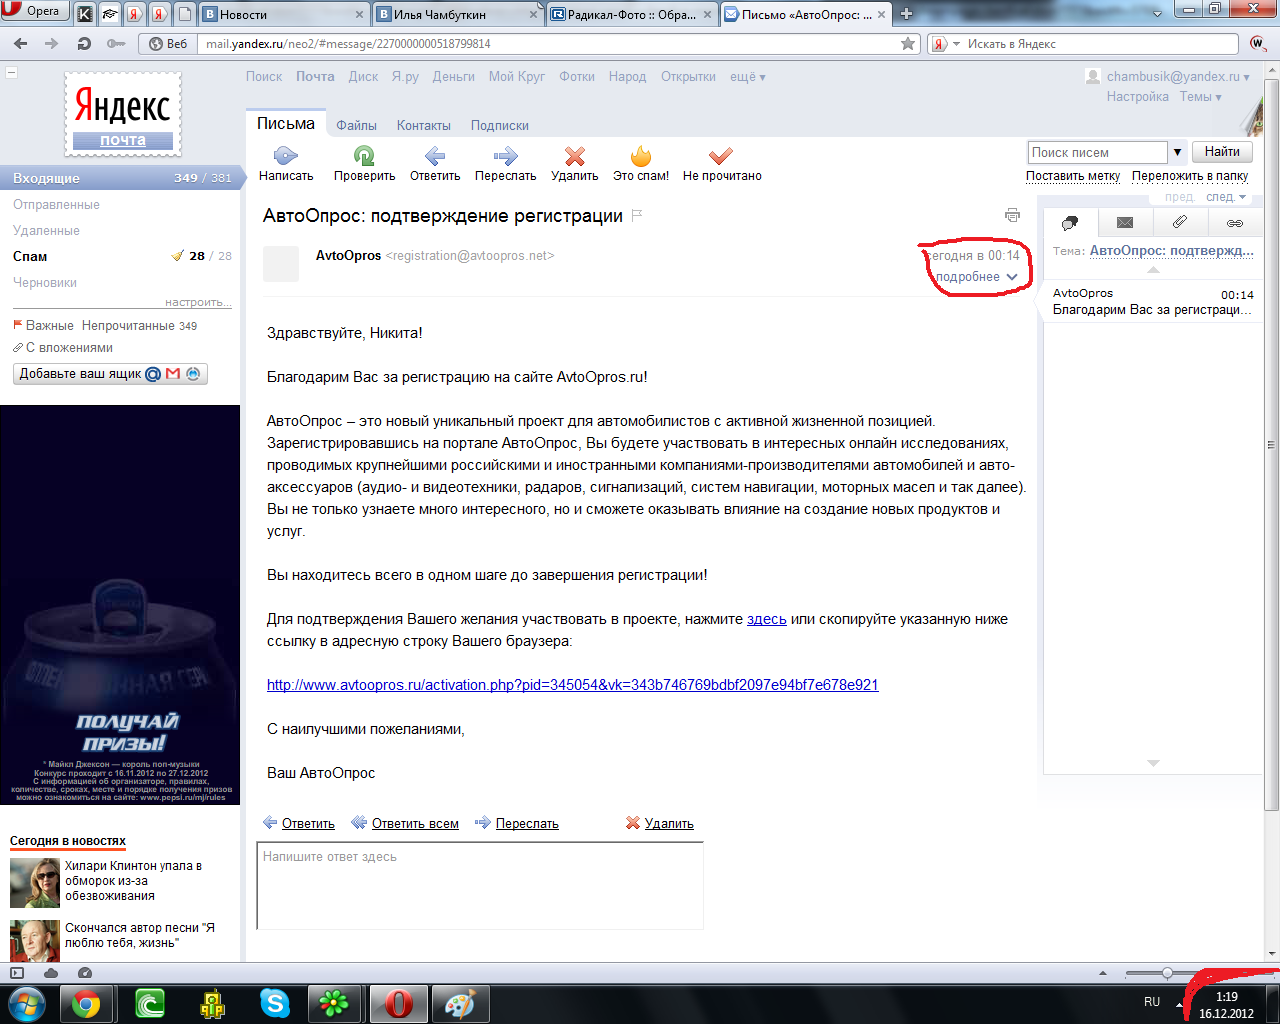Expand thread panel with lower triangle
This screenshot has width=1280, height=1024.
1153,763
